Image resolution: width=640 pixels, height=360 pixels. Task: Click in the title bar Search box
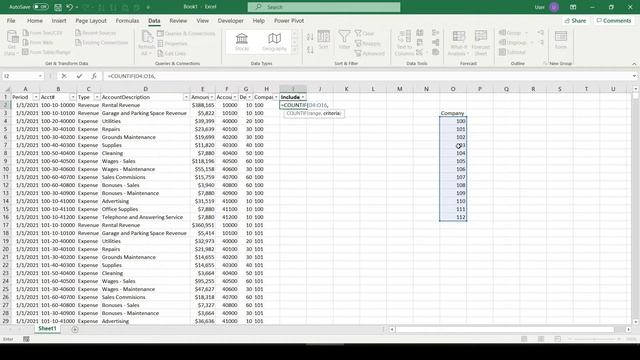[x=324, y=7]
